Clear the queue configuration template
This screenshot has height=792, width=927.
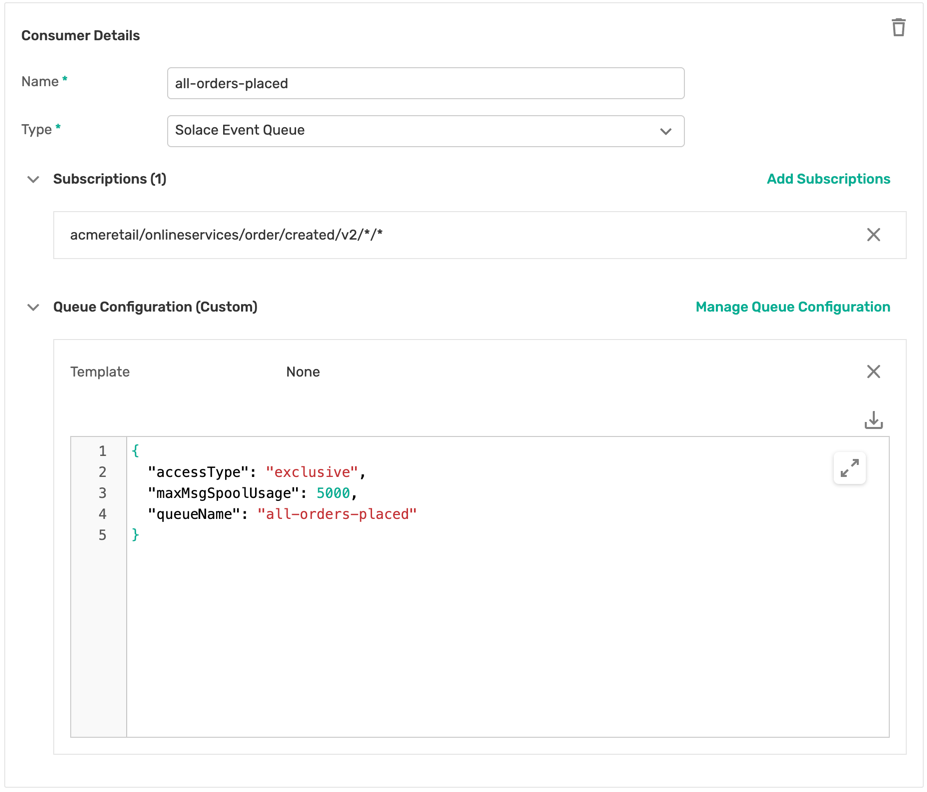[x=873, y=372]
